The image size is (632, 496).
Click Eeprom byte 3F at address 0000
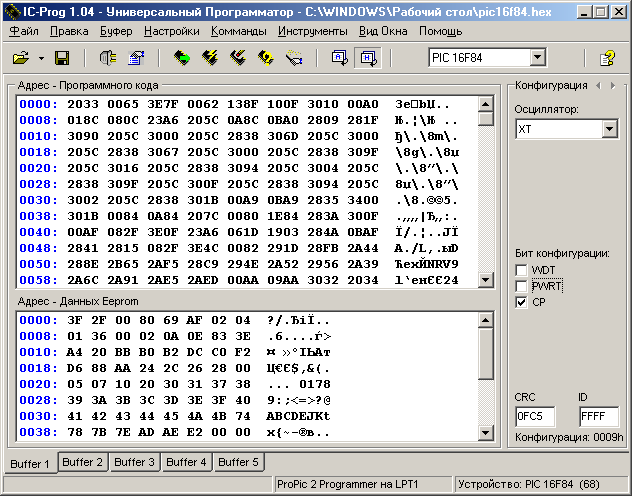coord(75,320)
